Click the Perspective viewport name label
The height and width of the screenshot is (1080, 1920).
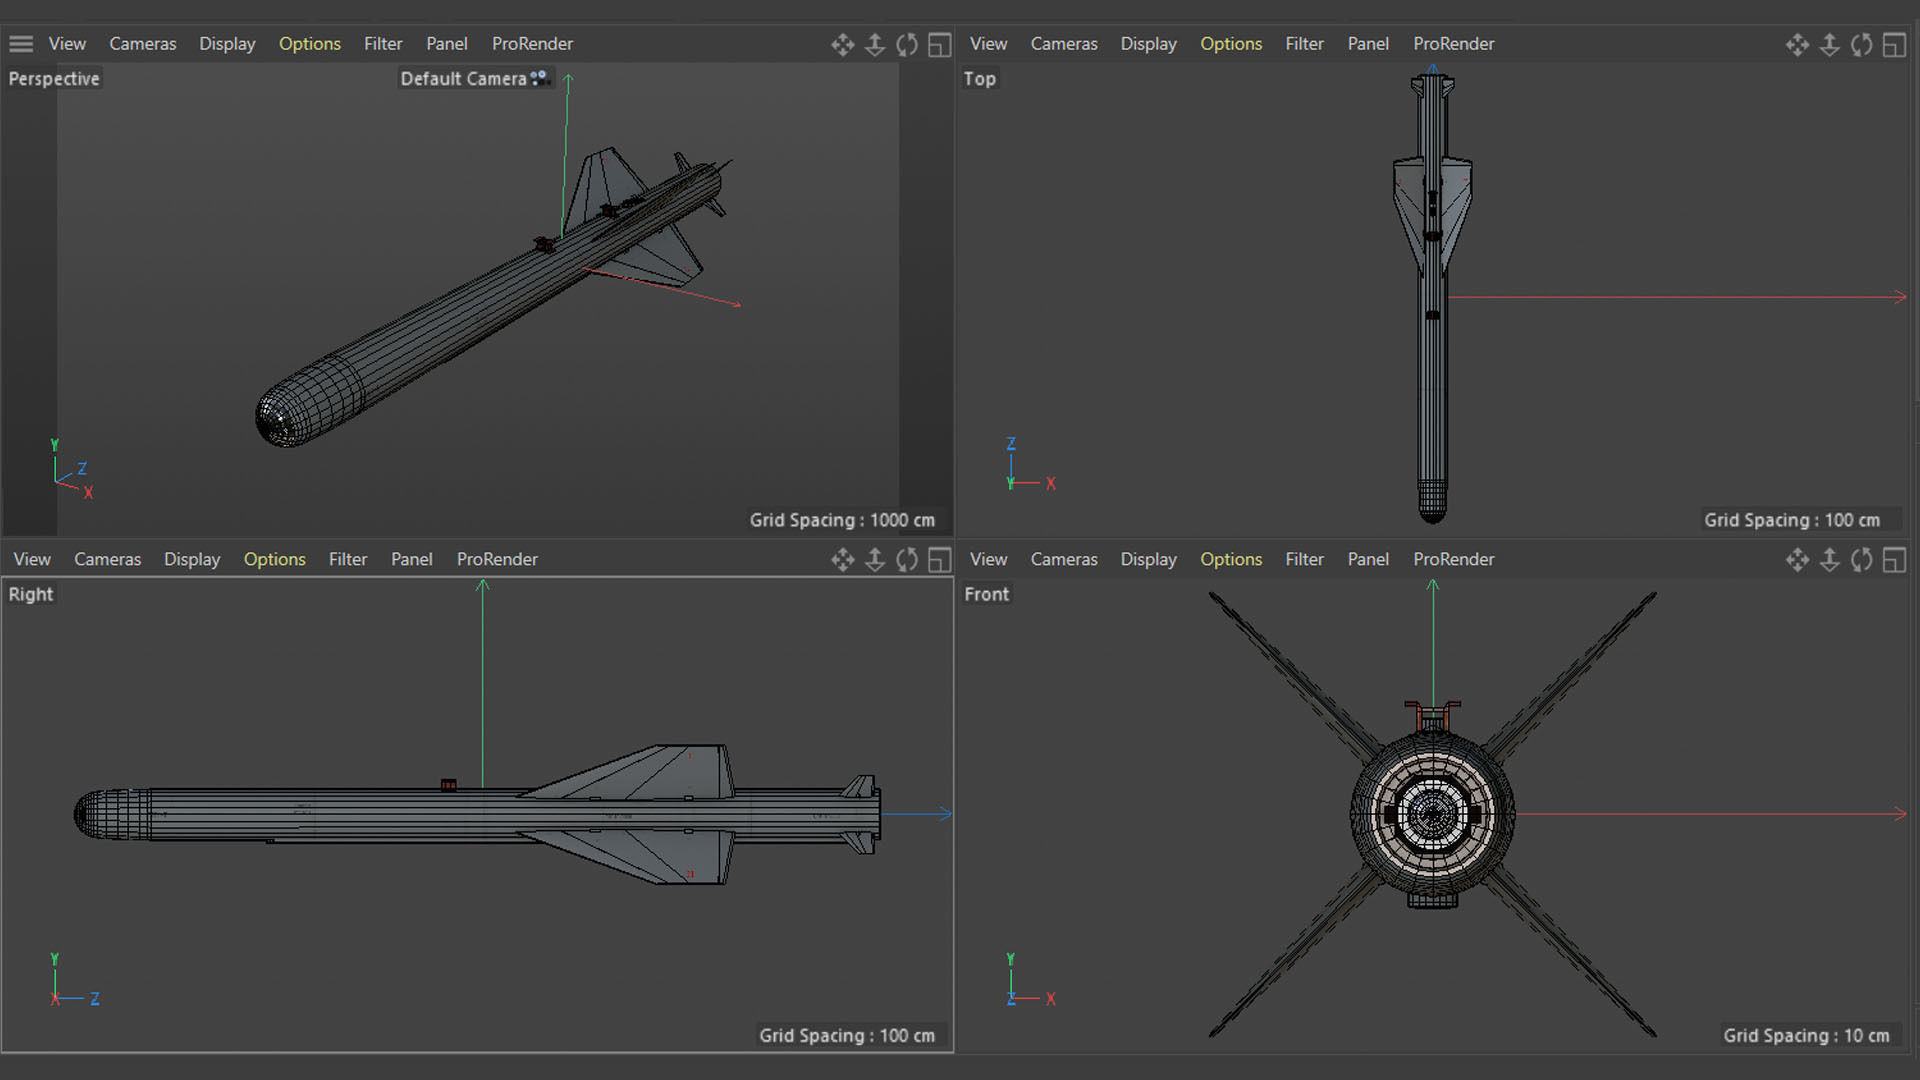point(54,79)
